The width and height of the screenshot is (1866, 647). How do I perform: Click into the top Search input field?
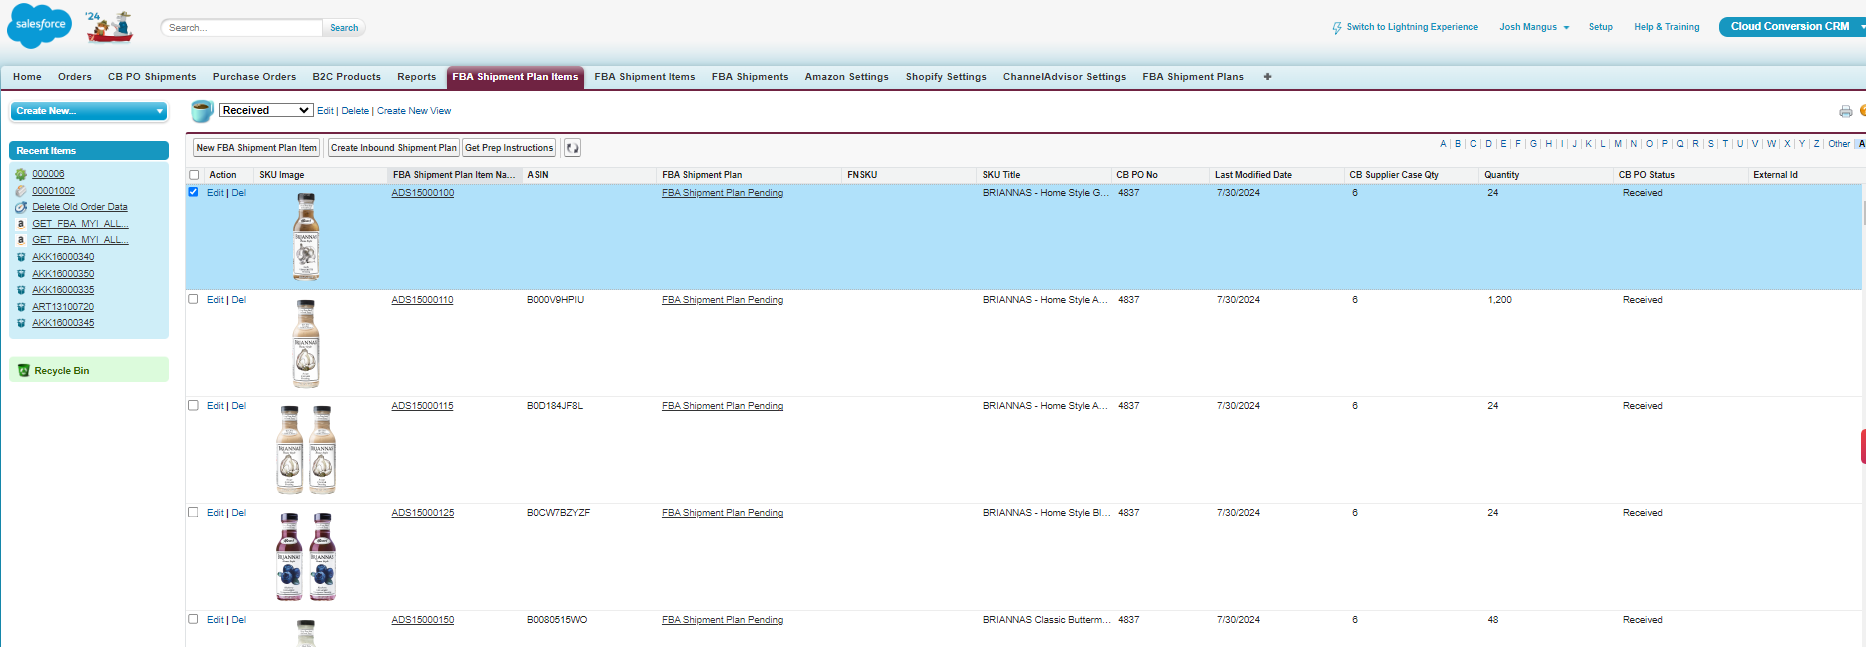click(242, 28)
